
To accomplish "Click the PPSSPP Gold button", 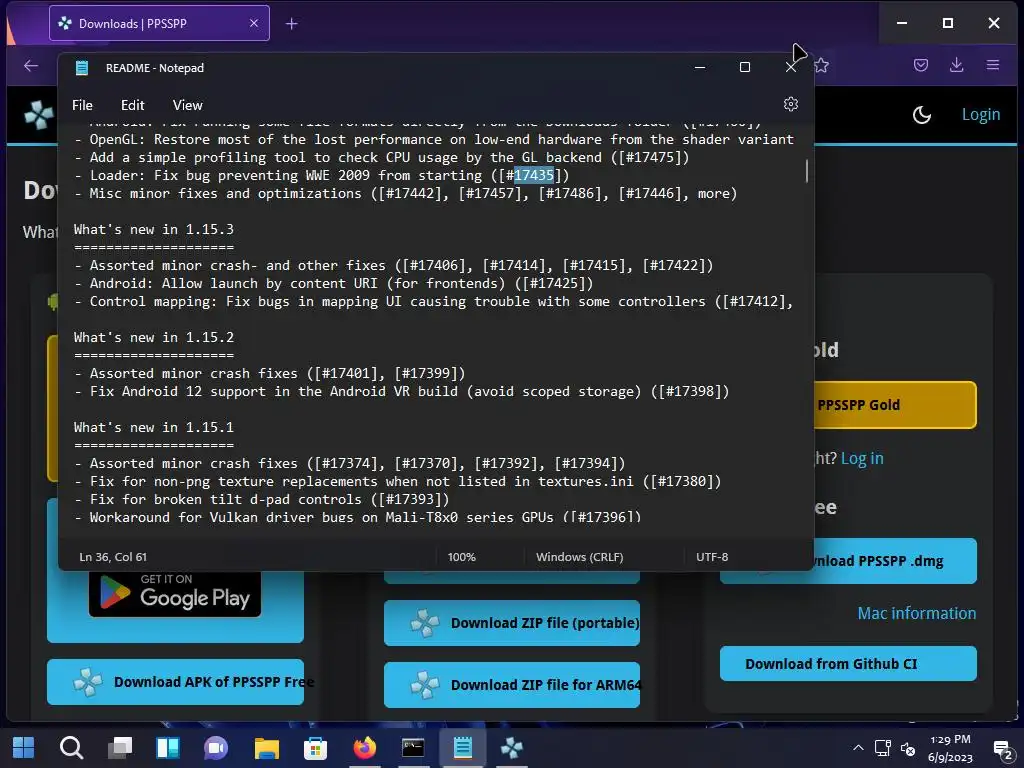I will [x=895, y=405].
